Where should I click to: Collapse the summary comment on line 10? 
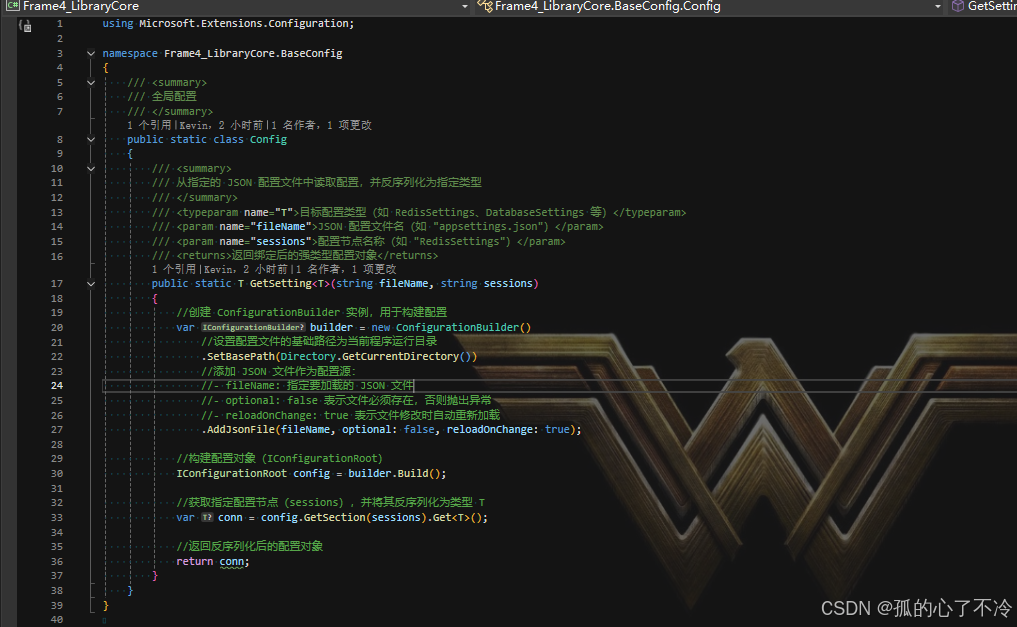[91, 169]
